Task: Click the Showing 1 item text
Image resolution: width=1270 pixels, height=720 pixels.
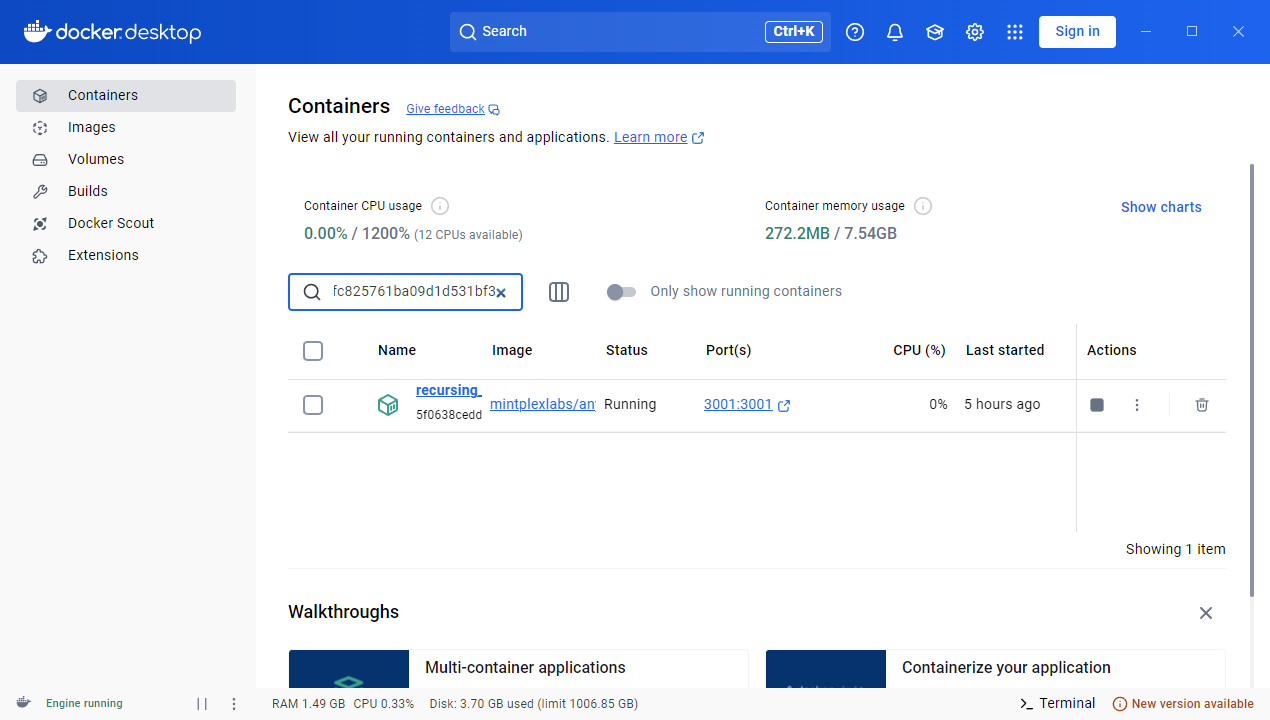Action: point(1175,549)
